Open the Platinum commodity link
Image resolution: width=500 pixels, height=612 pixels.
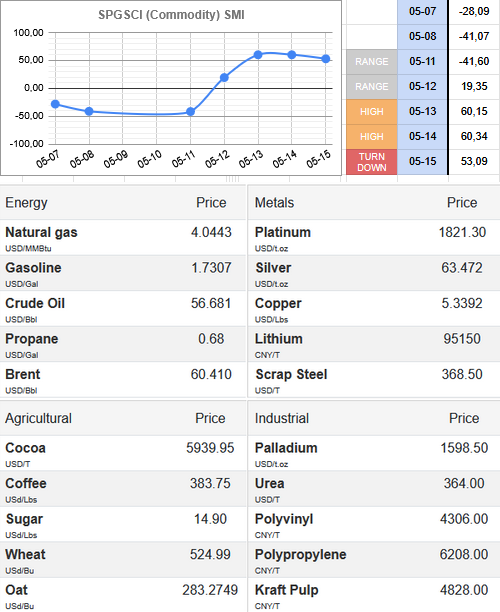coord(283,232)
